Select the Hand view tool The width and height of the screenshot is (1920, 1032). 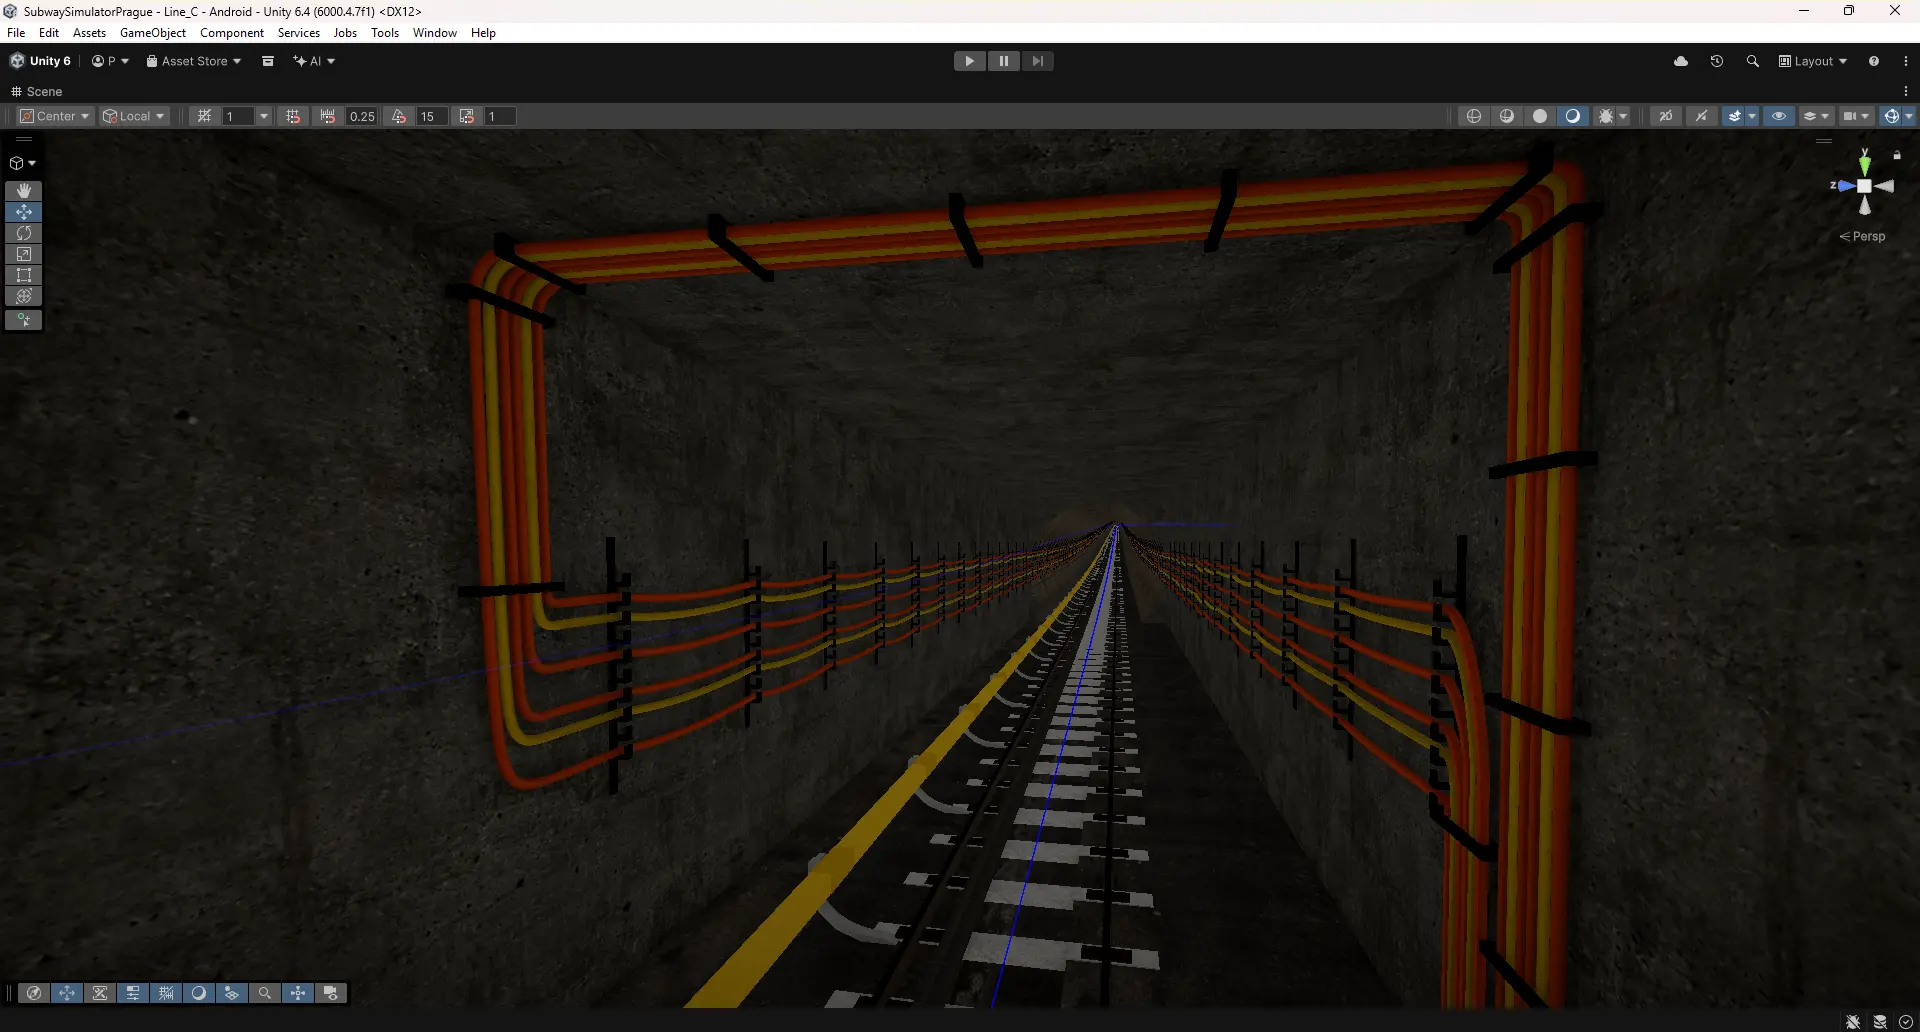[x=24, y=190]
